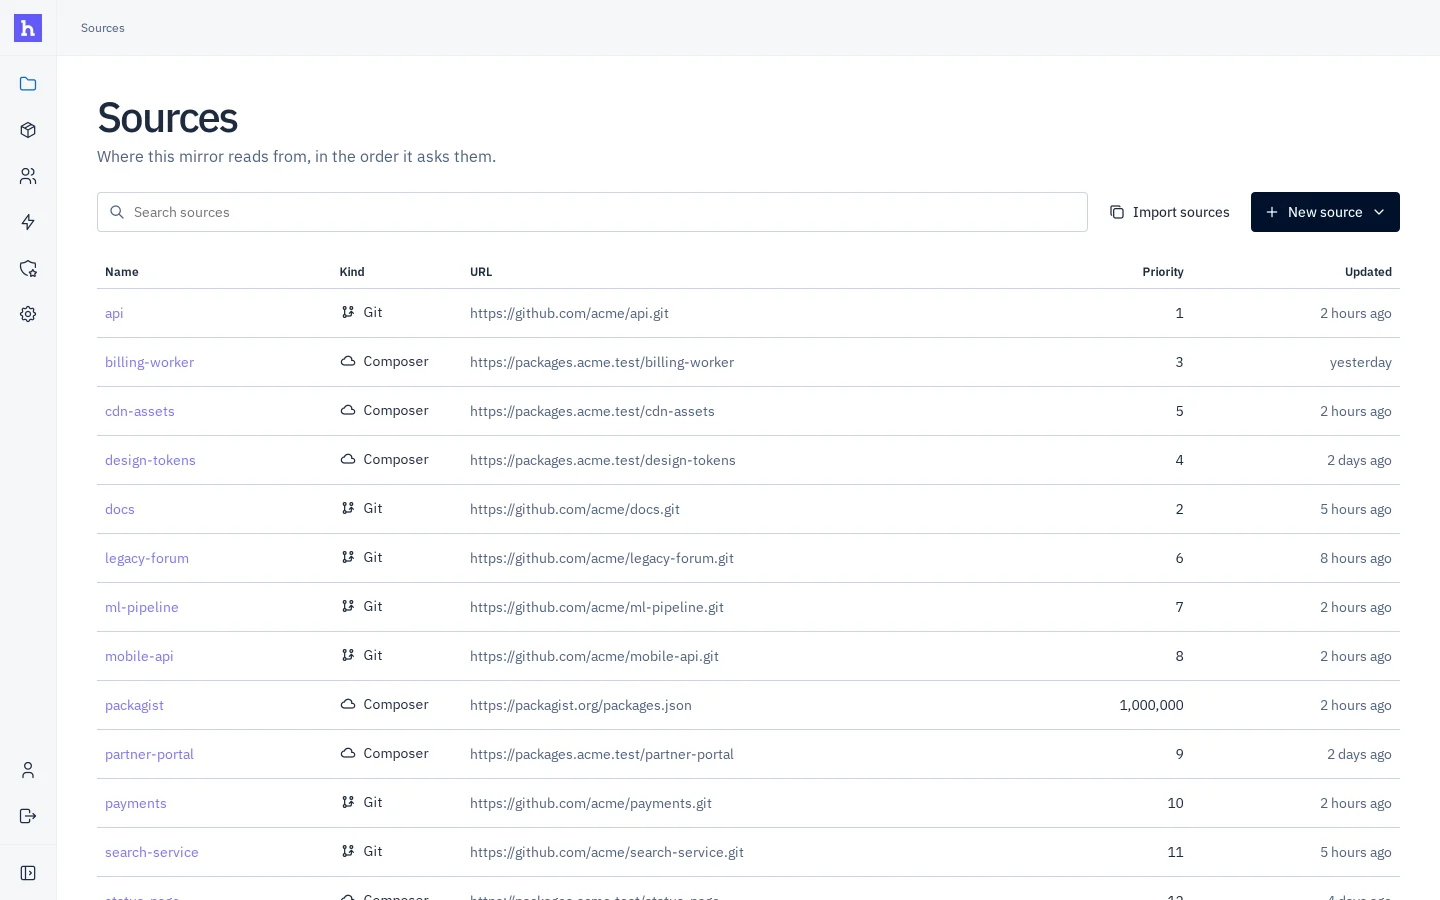Open the search-service source link
The width and height of the screenshot is (1440, 900).
pyautogui.click(x=152, y=852)
